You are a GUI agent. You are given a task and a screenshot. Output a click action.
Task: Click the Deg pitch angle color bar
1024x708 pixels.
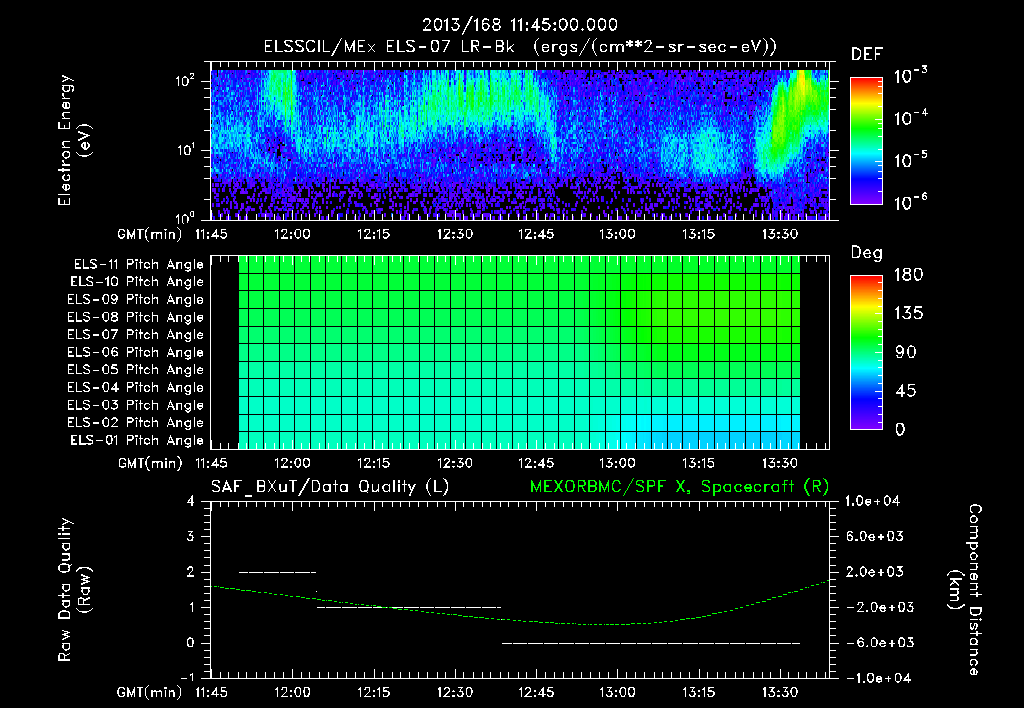pyautogui.click(x=866, y=353)
